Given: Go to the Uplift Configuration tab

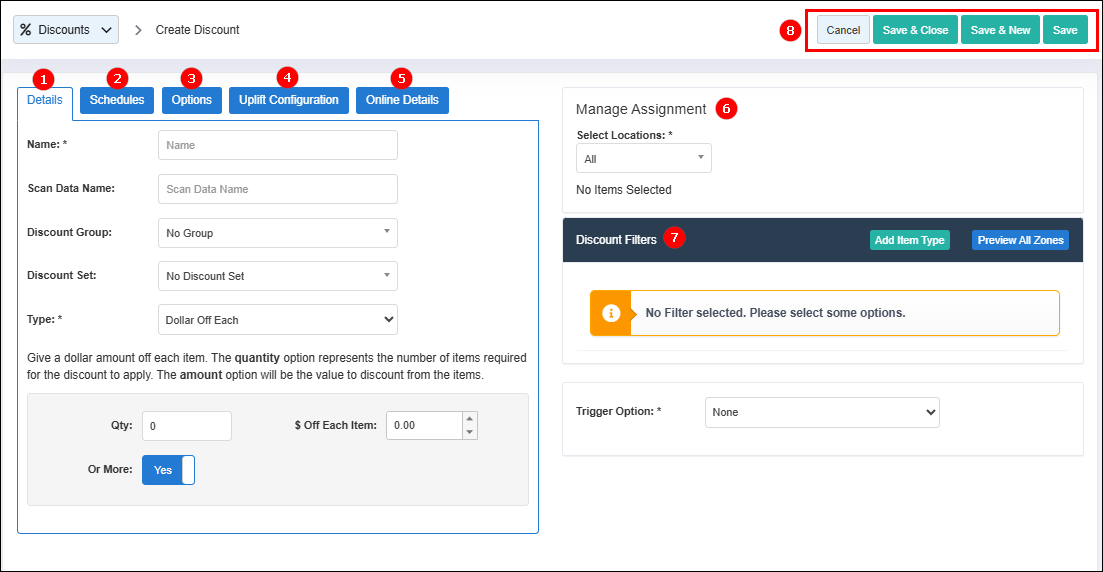Looking at the screenshot, I should pyautogui.click(x=289, y=100).
